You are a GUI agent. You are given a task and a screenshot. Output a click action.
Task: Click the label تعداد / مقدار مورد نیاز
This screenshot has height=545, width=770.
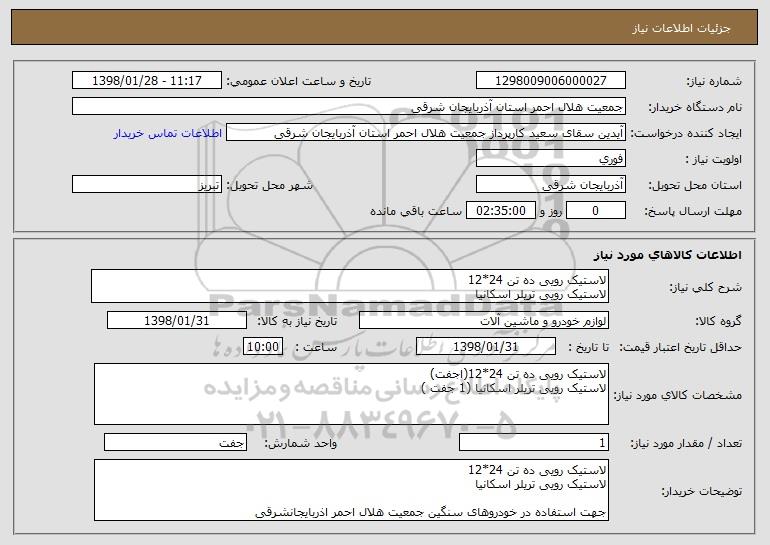(x=686, y=443)
